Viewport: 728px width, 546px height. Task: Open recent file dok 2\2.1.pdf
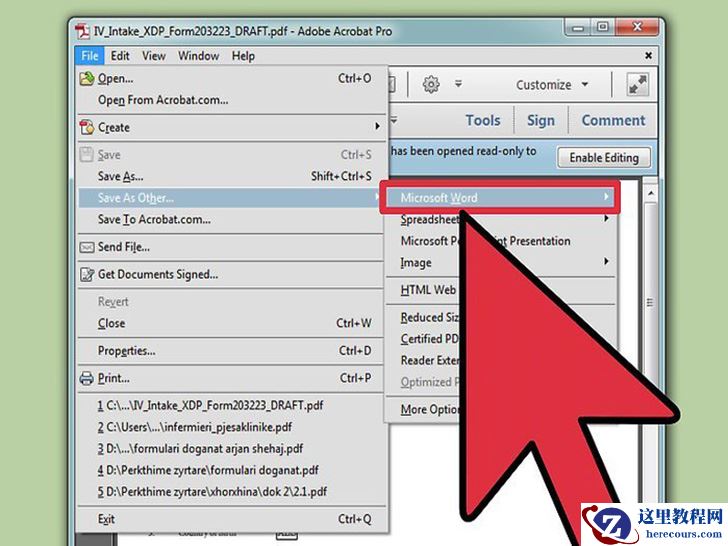[x=232, y=491]
